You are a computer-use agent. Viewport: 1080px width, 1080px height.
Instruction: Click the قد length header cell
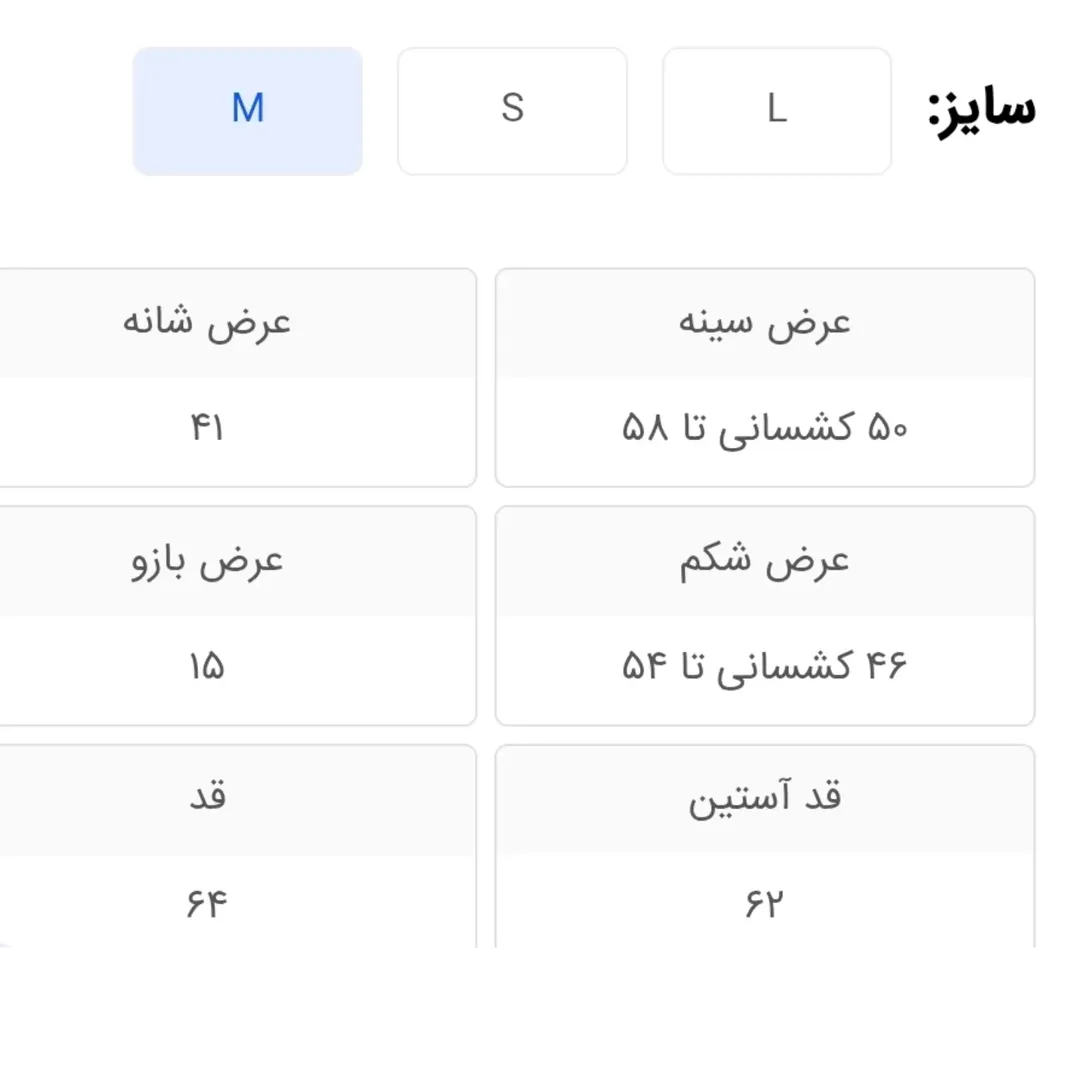click(207, 798)
